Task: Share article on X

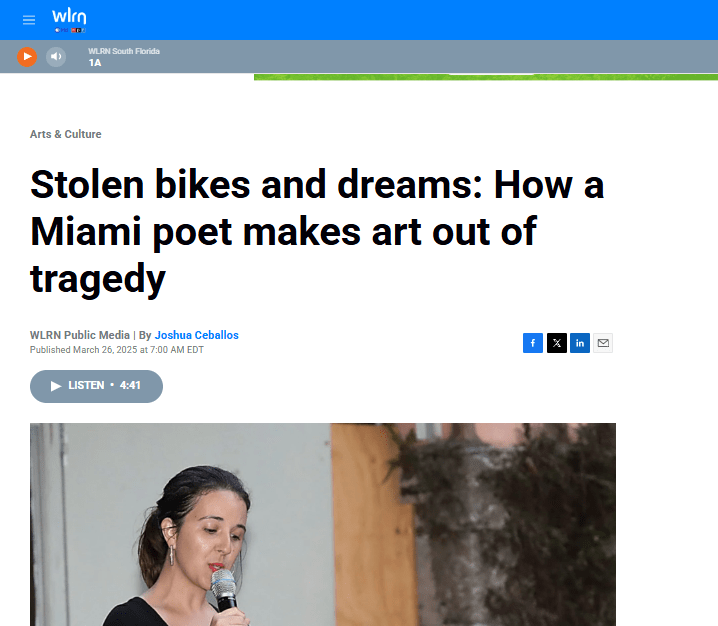Action: point(556,343)
